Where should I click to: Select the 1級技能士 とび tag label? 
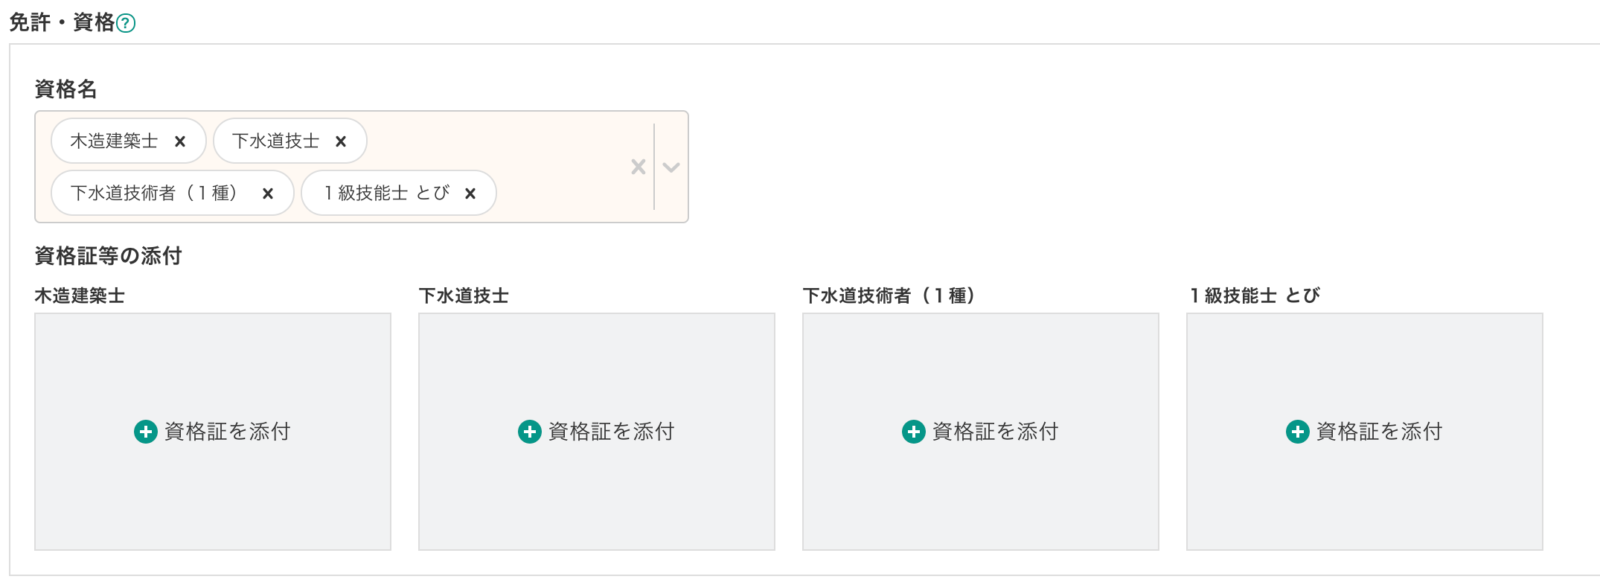click(x=386, y=193)
